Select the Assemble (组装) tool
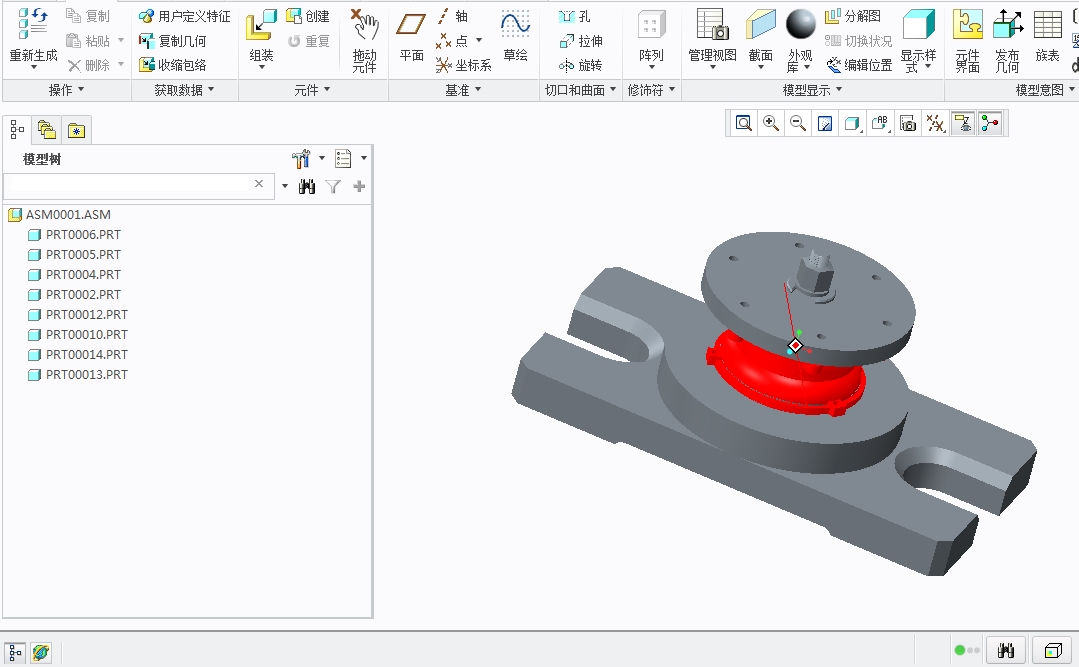This screenshot has height=667, width=1079. click(261, 26)
